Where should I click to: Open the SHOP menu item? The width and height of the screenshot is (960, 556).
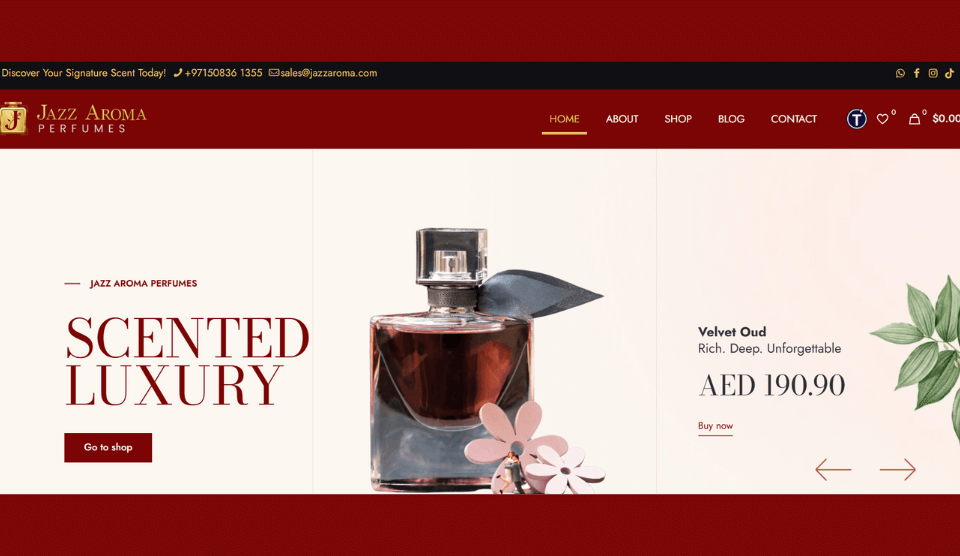point(678,119)
